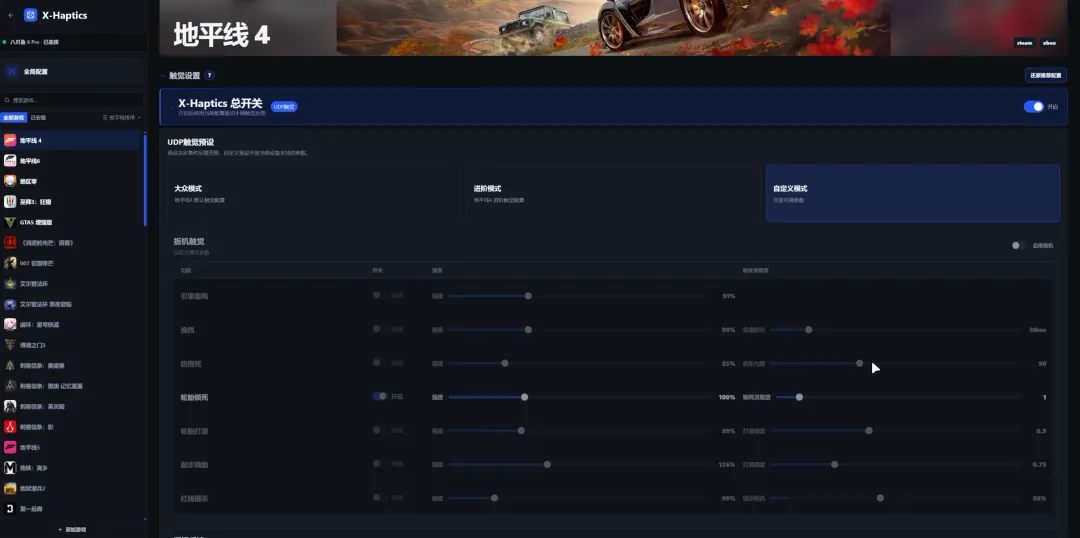Adjust the 红线提示 强度 slider at 99%
Screen dimensions: 1080x538
(x=494, y=498)
